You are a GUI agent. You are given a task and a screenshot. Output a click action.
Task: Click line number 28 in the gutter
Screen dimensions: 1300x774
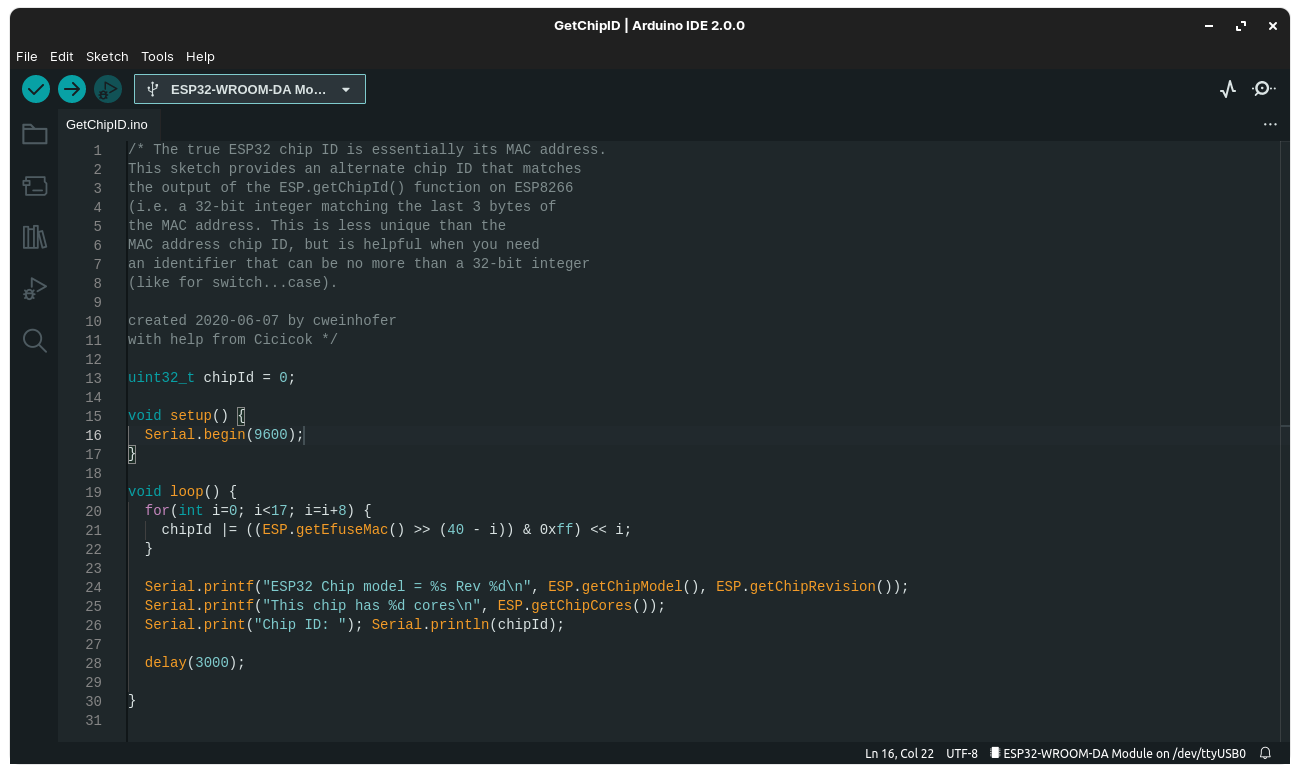coord(94,663)
